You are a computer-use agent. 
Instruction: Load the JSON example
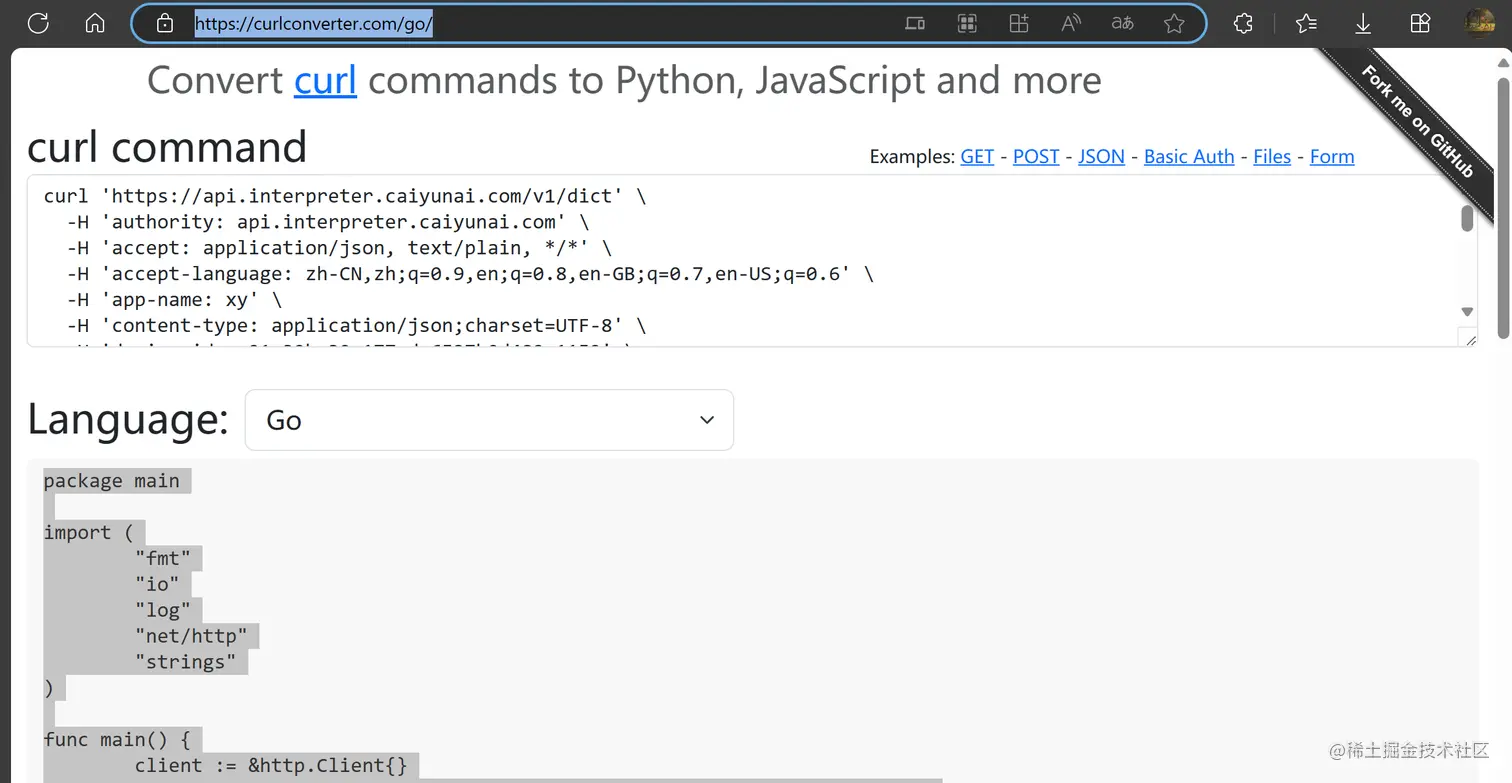pyautogui.click(x=1101, y=157)
